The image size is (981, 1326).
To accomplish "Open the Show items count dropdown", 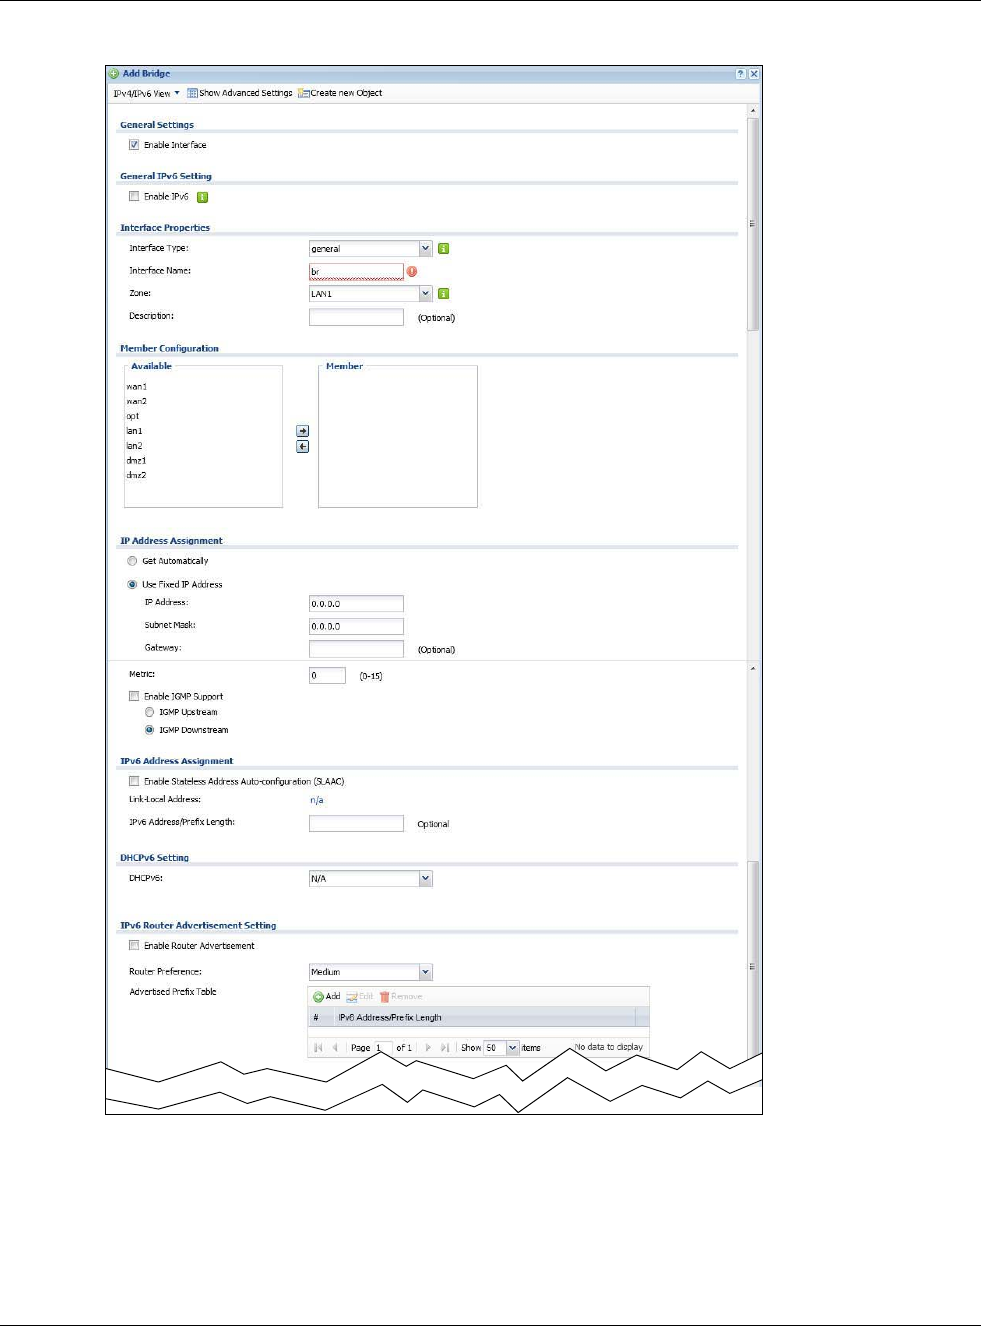I will (x=512, y=1048).
